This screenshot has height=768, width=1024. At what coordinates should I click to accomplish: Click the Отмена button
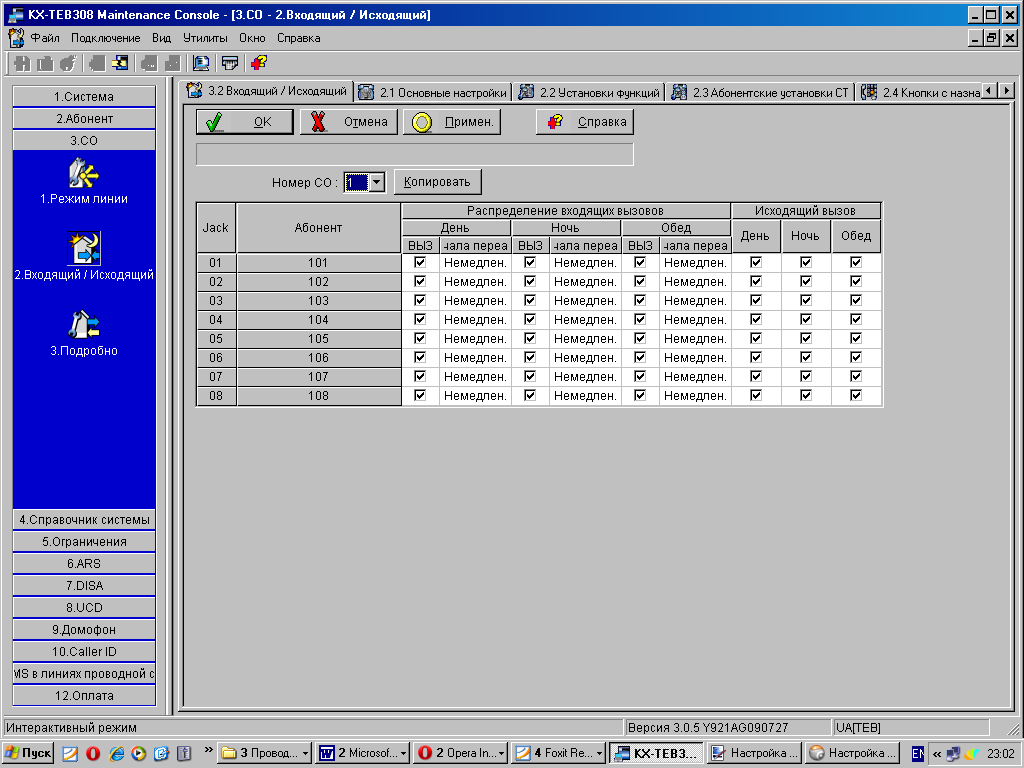tap(349, 121)
